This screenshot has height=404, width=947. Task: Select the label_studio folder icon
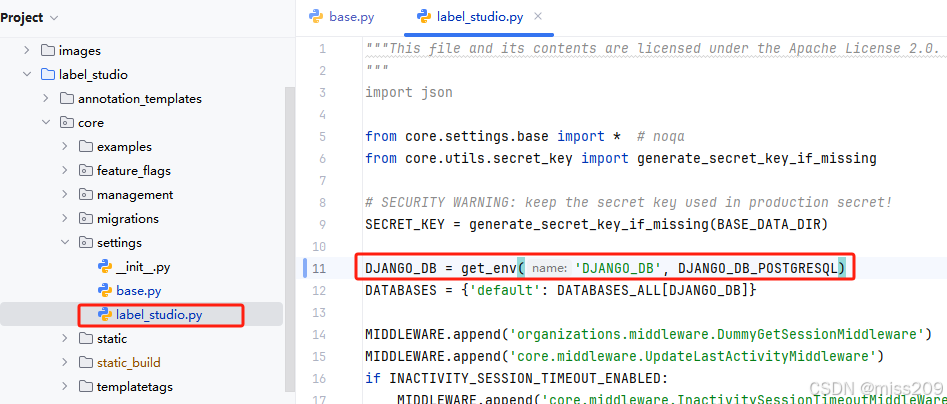pos(47,75)
